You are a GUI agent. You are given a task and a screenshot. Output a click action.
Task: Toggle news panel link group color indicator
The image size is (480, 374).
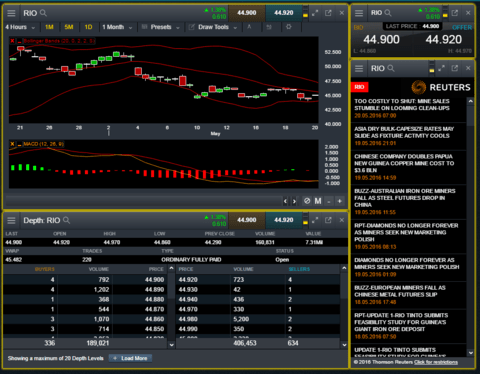coord(432,67)
